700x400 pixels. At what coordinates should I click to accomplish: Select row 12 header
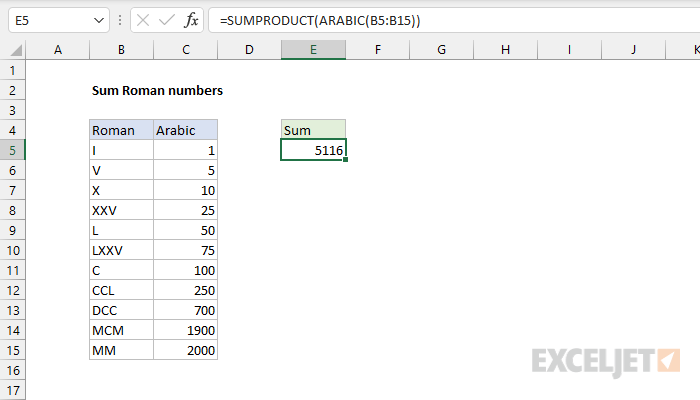pyautogui.click(x=12, y=290)
